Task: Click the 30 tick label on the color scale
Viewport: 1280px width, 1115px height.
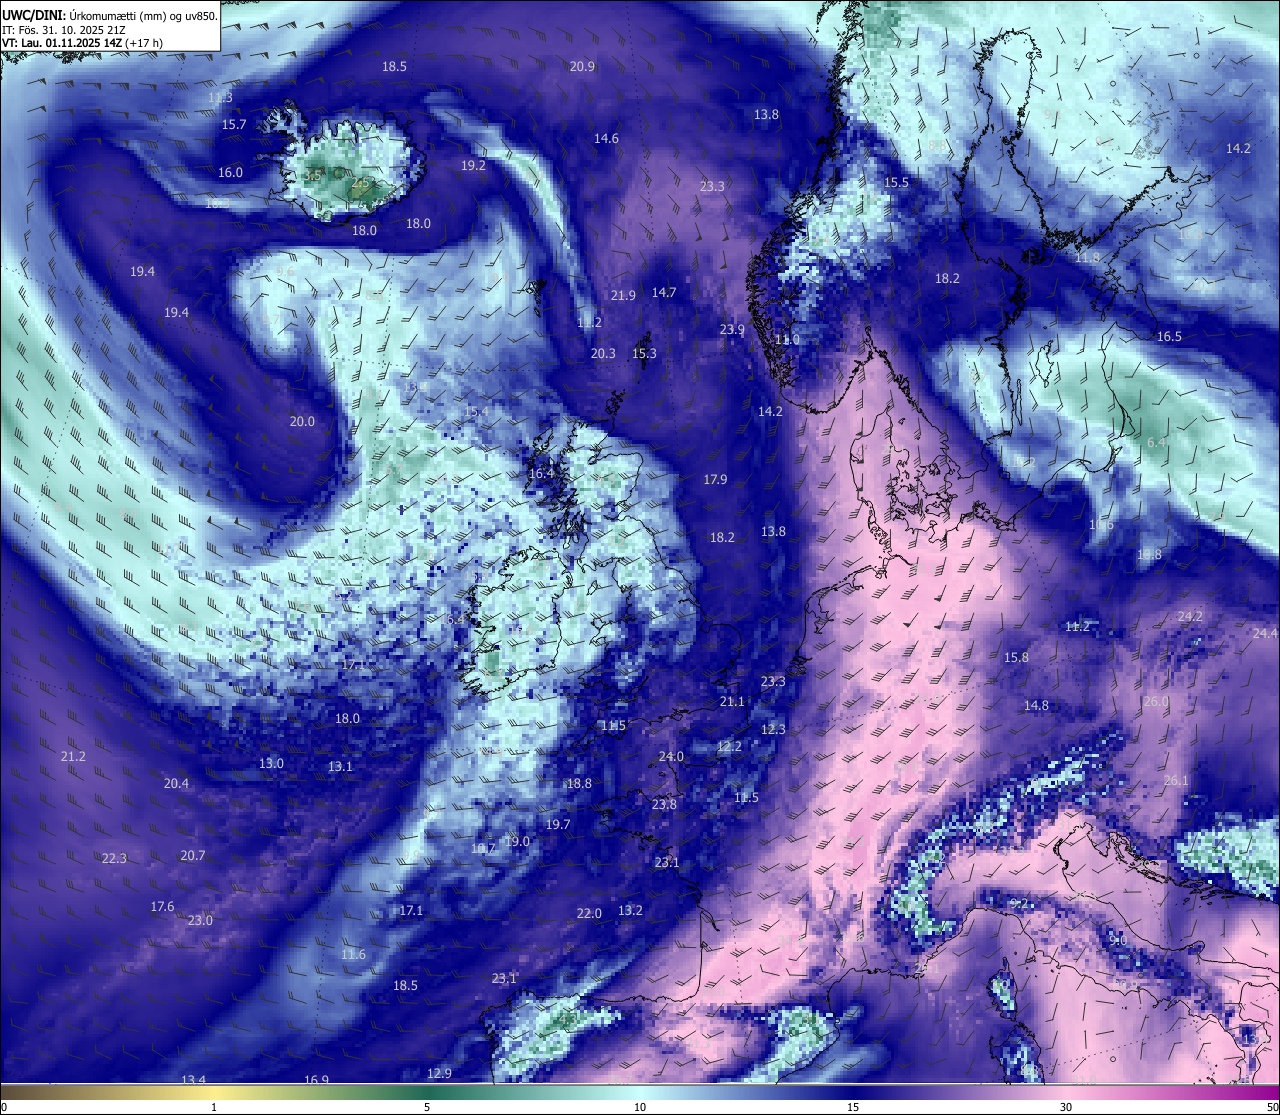Action: tap(1066, 1107)
